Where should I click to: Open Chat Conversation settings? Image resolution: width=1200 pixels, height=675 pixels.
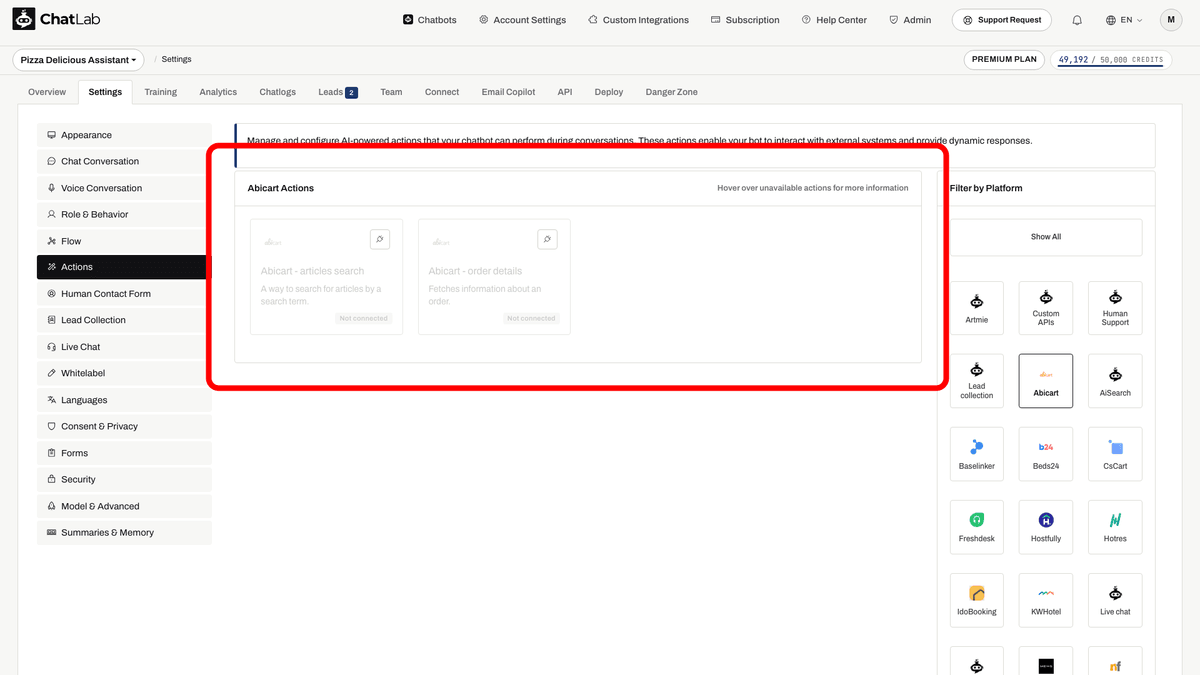pyautogui.click(x=124, y=161)
